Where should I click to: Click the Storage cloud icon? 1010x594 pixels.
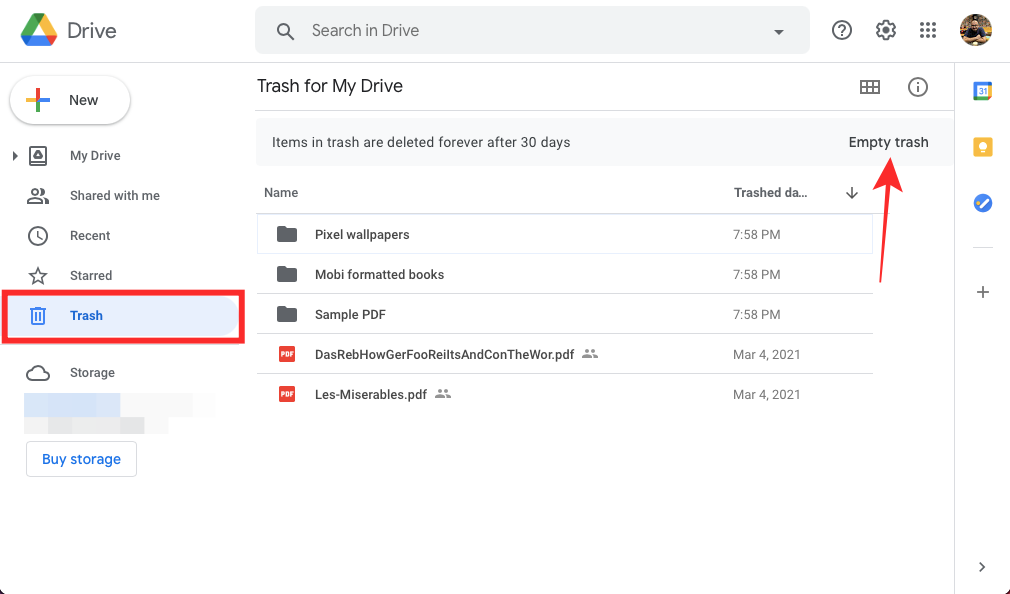(x=38, y=373)
